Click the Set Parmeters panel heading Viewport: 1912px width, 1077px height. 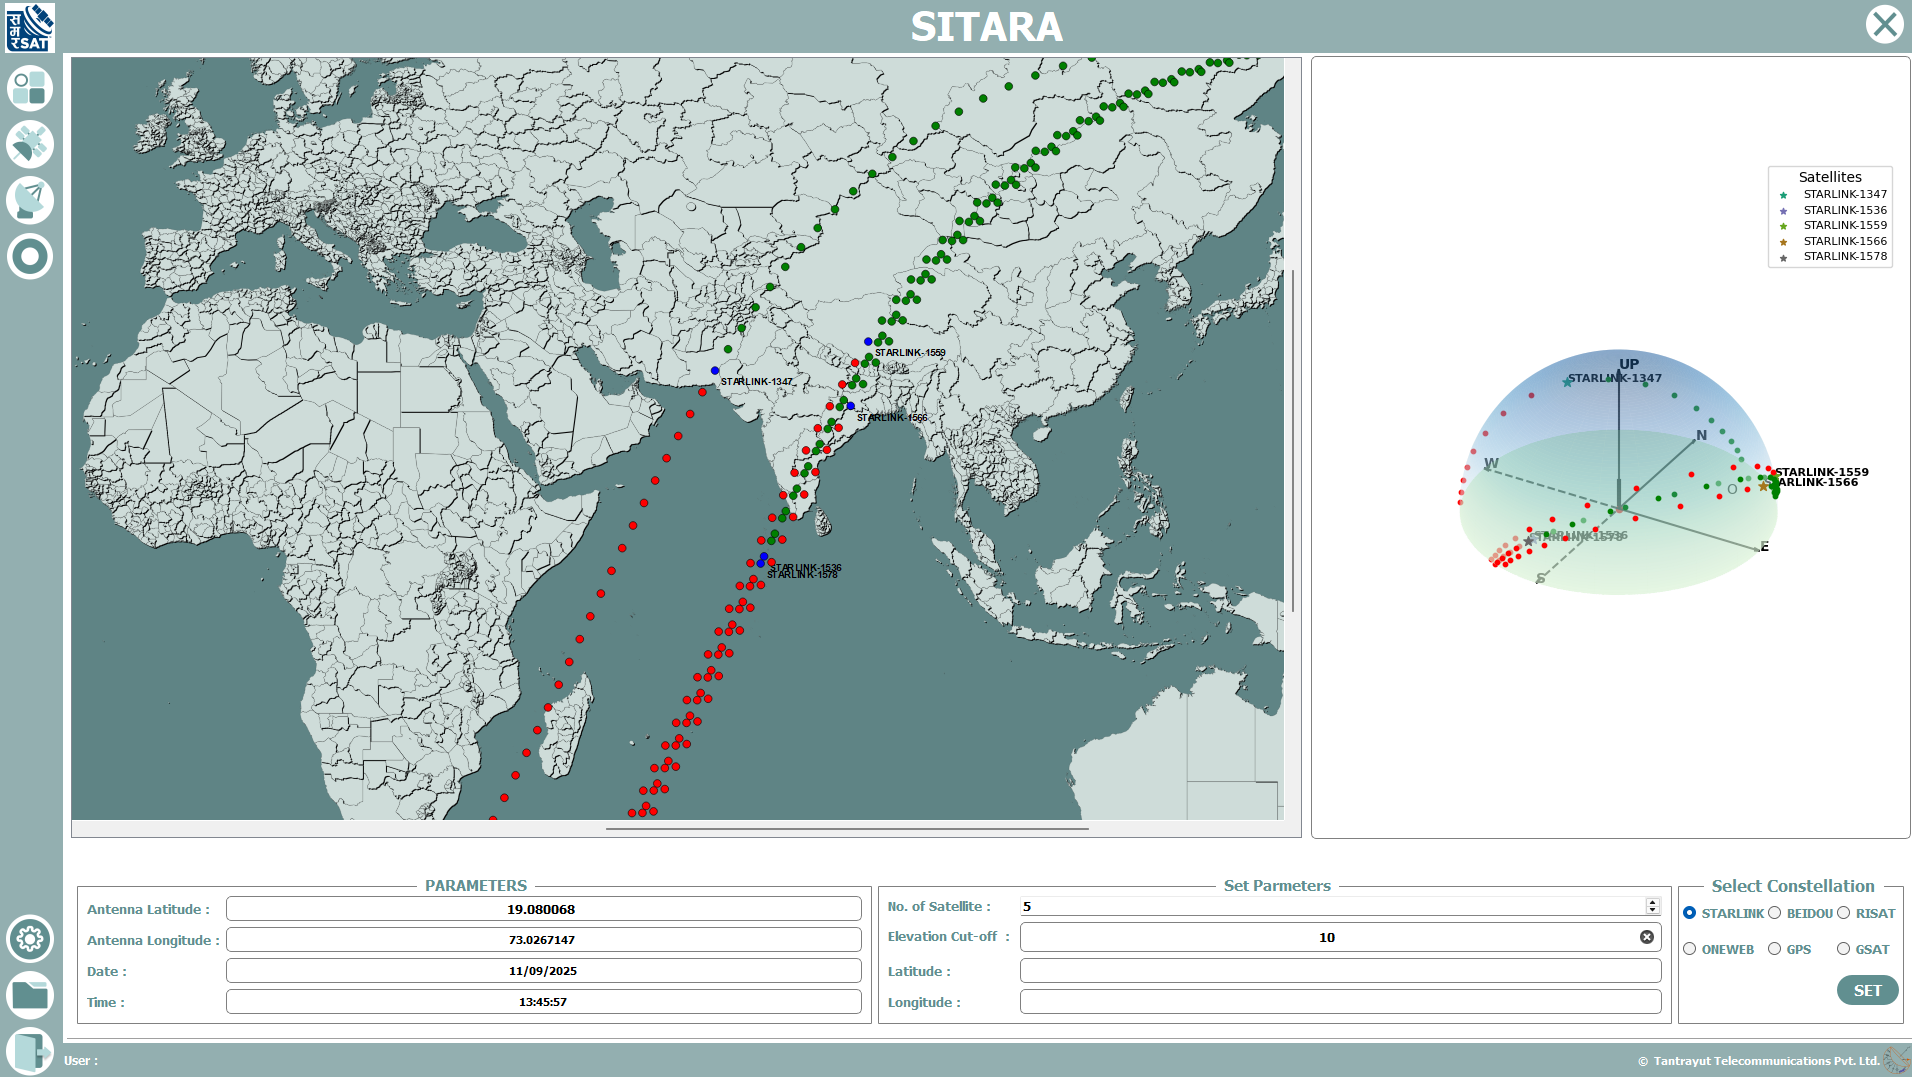tap(1277, 886)
